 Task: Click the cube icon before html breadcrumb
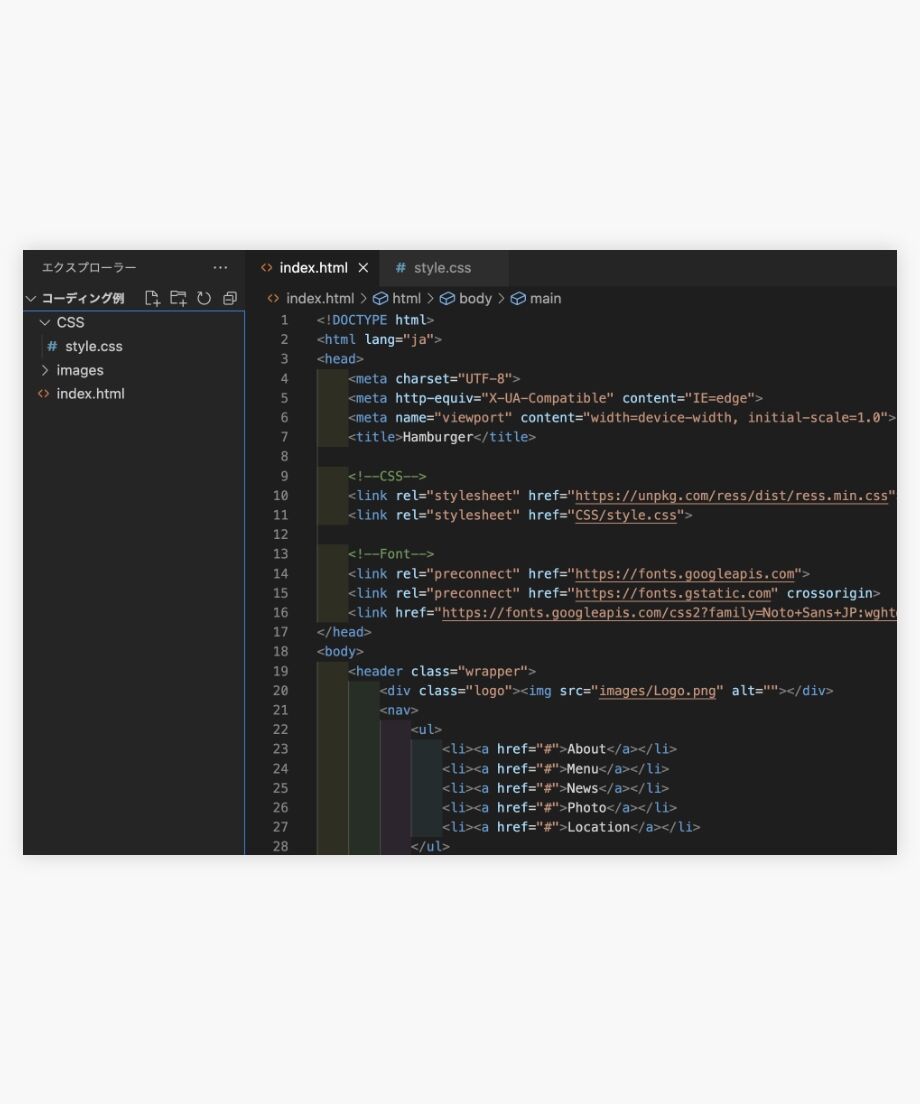tap(380, 299)
